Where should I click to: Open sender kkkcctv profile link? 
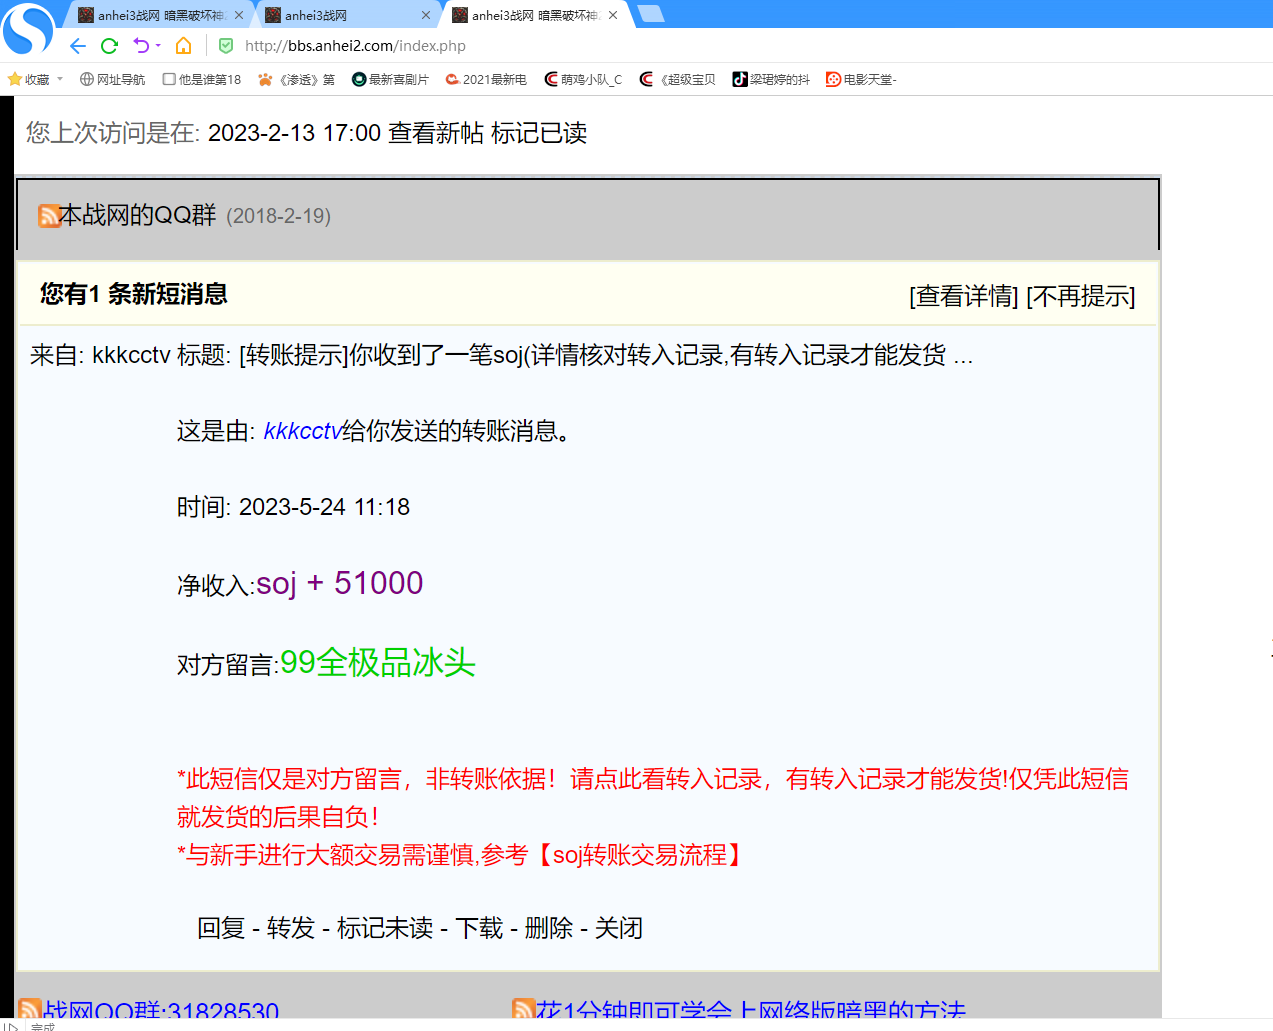(x=302, y=431)
